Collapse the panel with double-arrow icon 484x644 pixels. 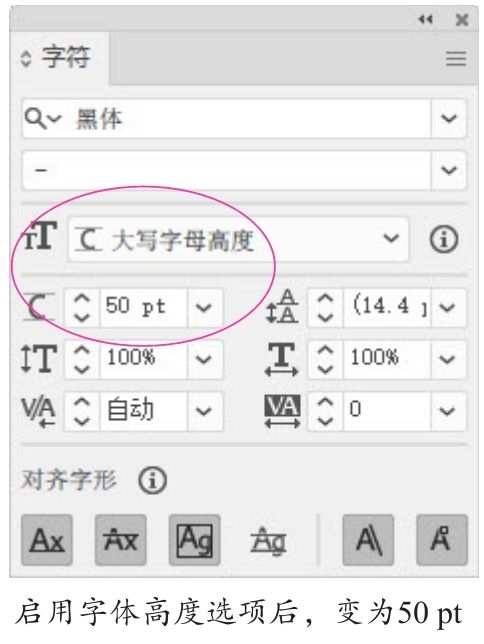pos(426,19)
